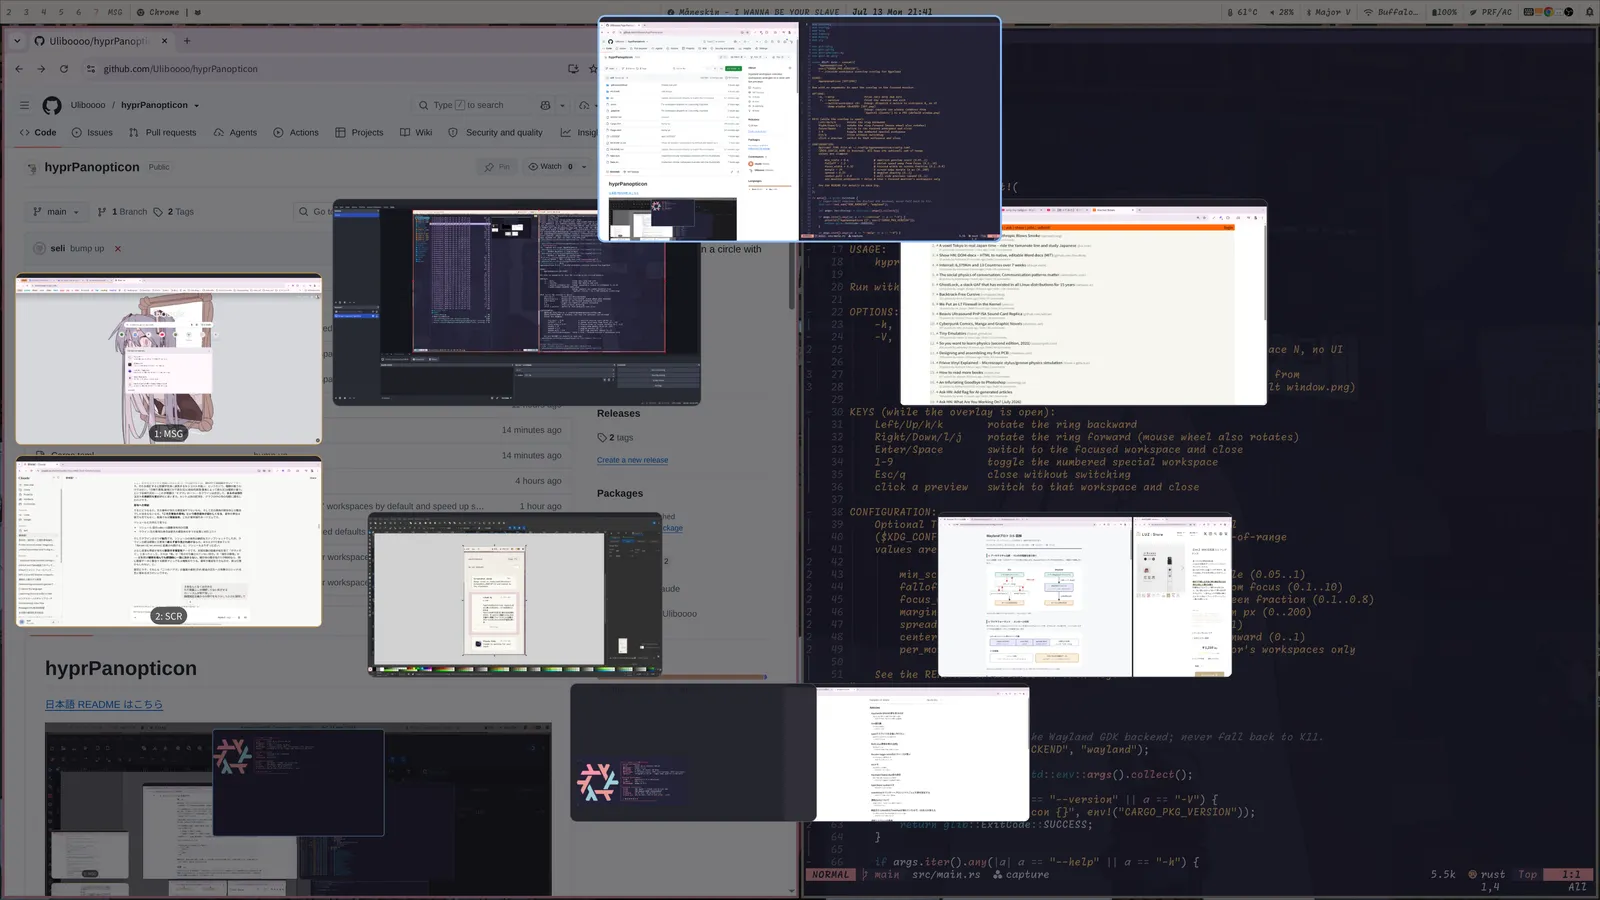1600x900 pixels.
Task: Select the highlighted GitHub and editor workspace preview
Action: coord(799,129)
